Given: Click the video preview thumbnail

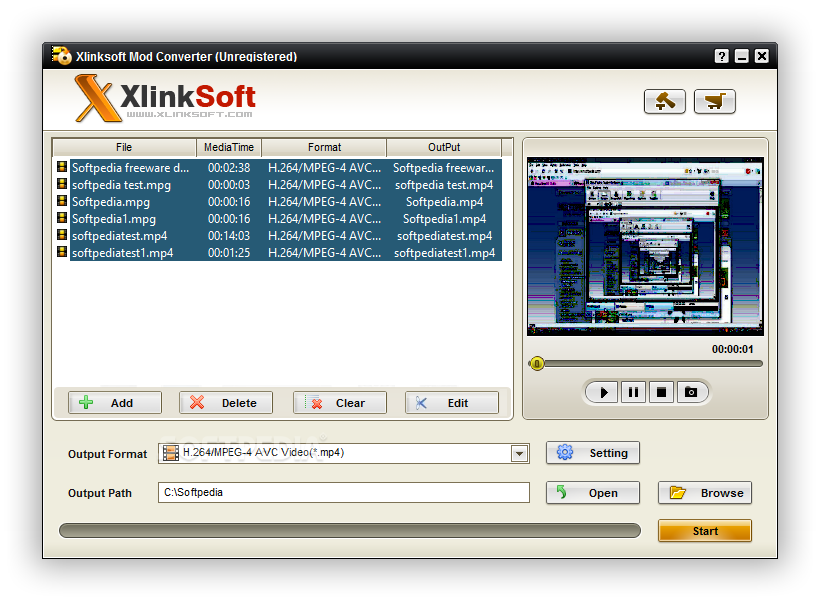Looking at the screenshot, I should point(645,246).
